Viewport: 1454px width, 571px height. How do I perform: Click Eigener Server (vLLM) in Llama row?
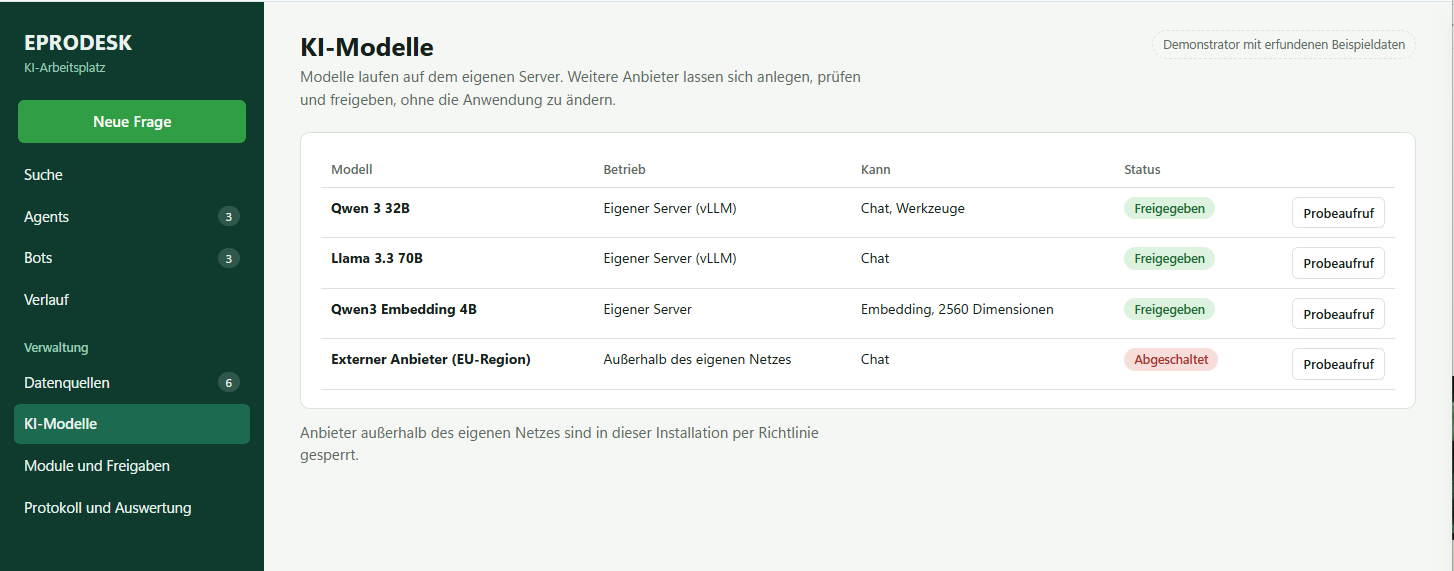(670, 259)
